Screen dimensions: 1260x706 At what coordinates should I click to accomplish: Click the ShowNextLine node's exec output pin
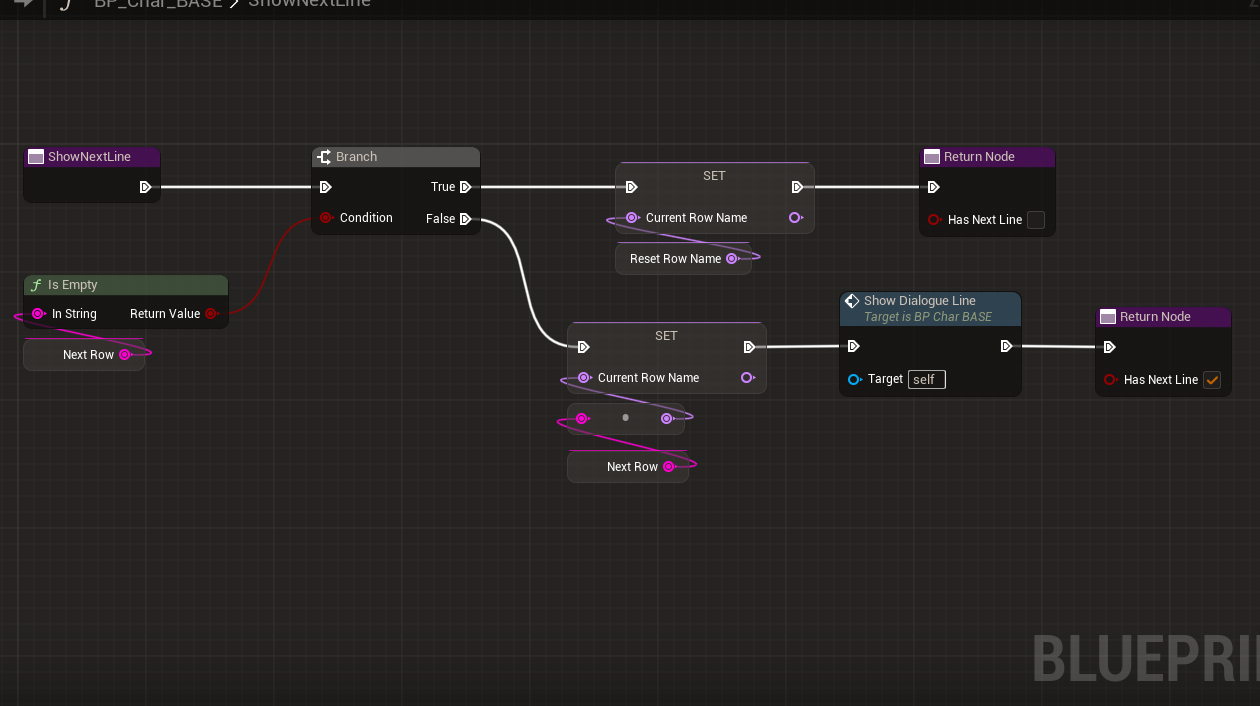(x=145, y=187)
